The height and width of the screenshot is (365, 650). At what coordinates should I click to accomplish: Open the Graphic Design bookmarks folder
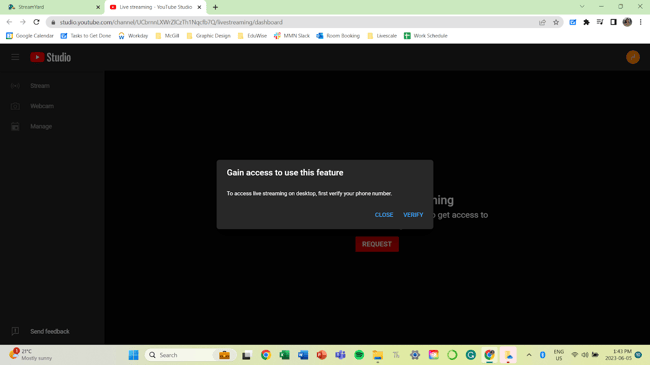pos(209,36)
